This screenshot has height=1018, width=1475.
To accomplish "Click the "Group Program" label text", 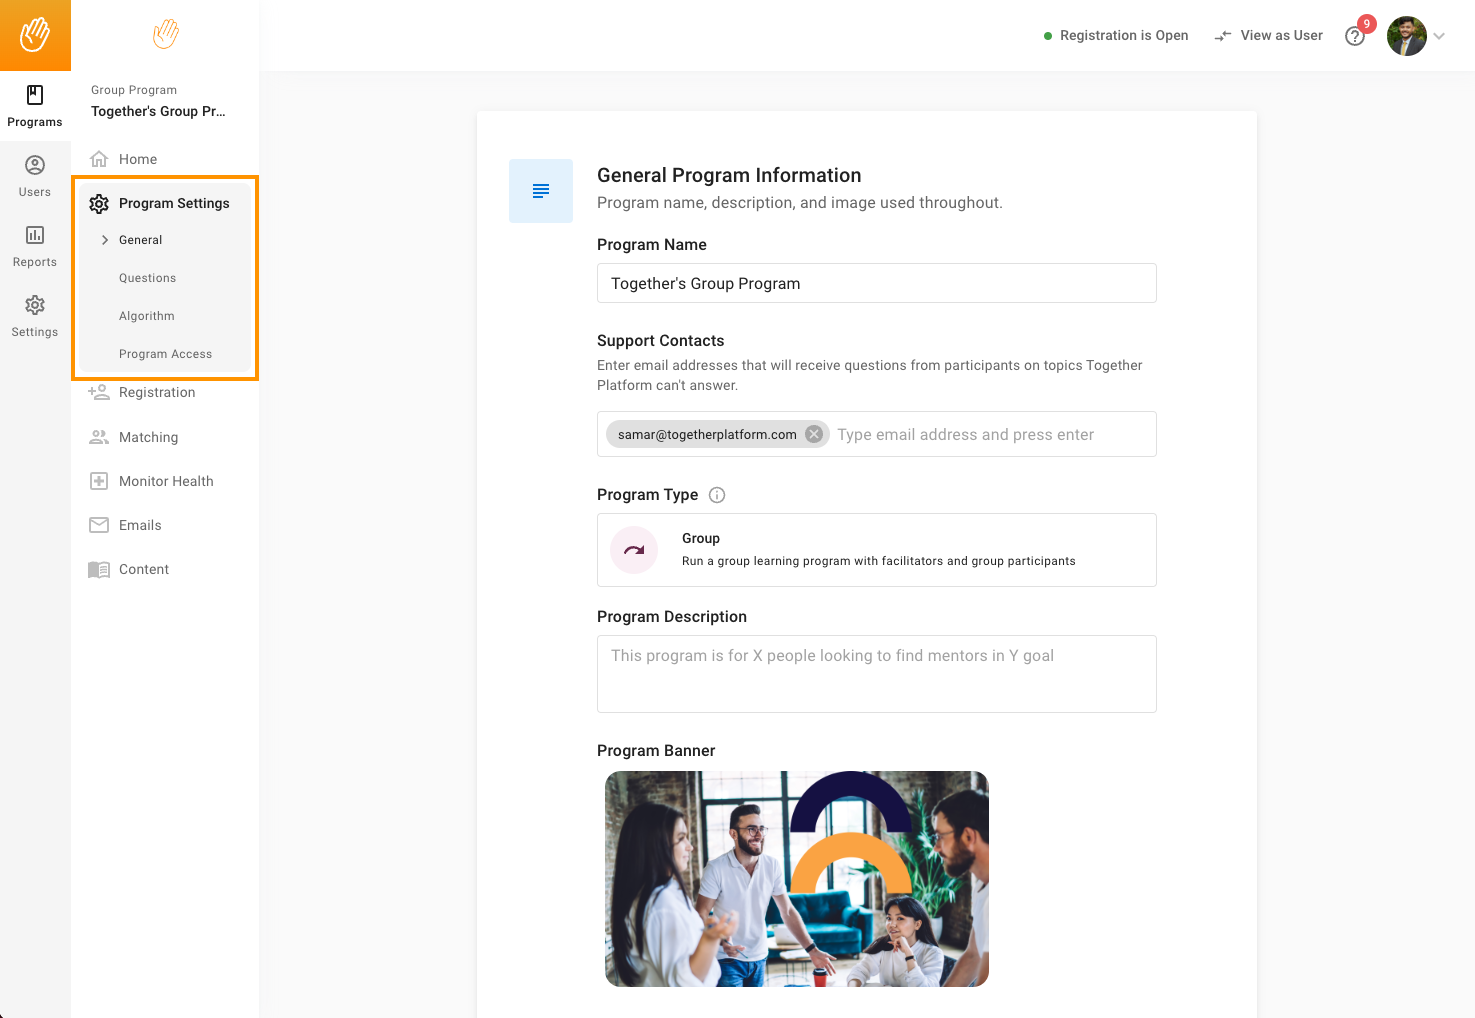I will tap(134, 90).
